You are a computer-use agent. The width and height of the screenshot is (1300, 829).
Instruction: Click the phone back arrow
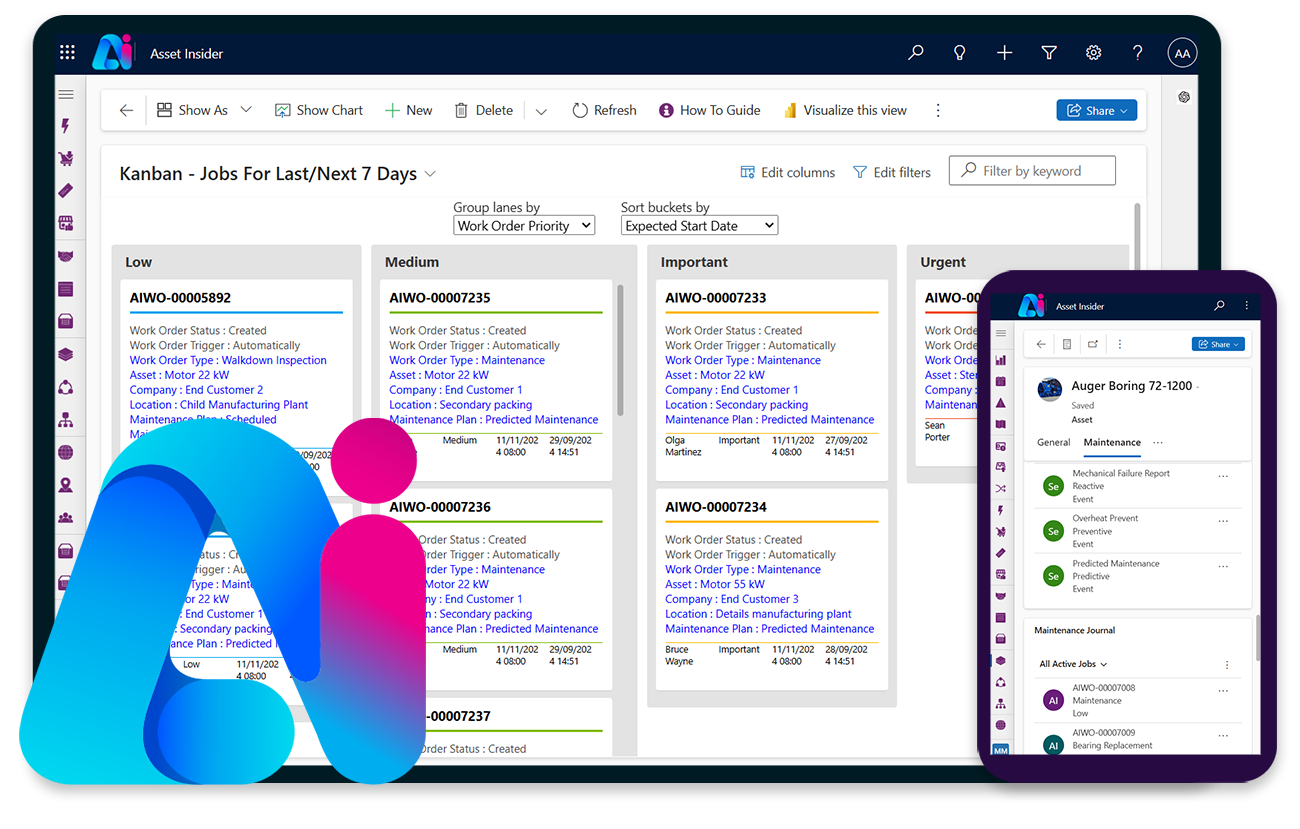click(1041, 344)
